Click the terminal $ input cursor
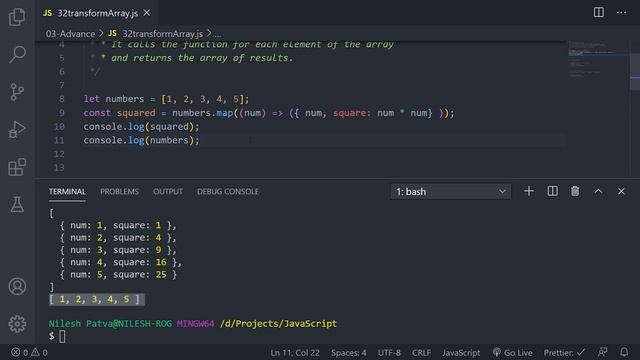 pos(62,336)
